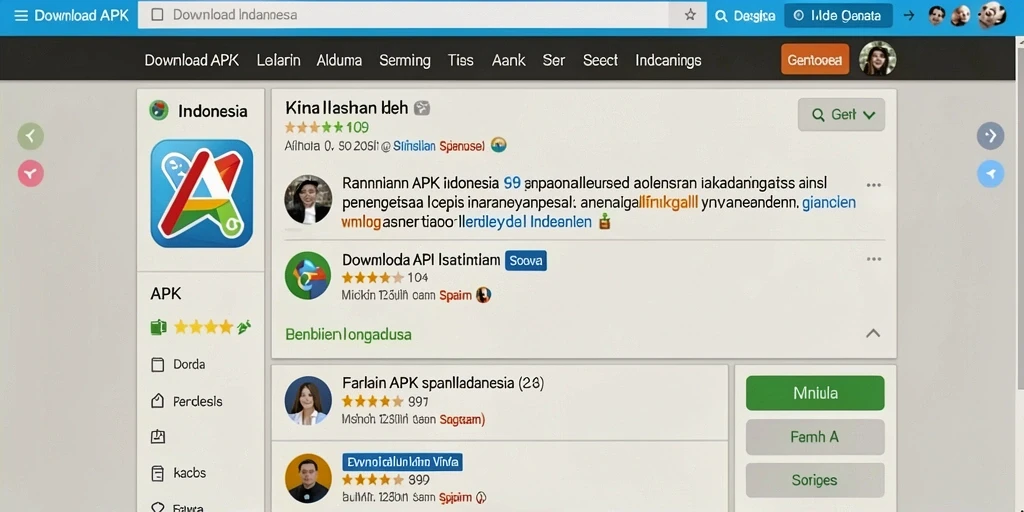Screen dimensions: 1024x512
Task: Click the purple right-arrow circle button
Action: (x=990, y=136)
